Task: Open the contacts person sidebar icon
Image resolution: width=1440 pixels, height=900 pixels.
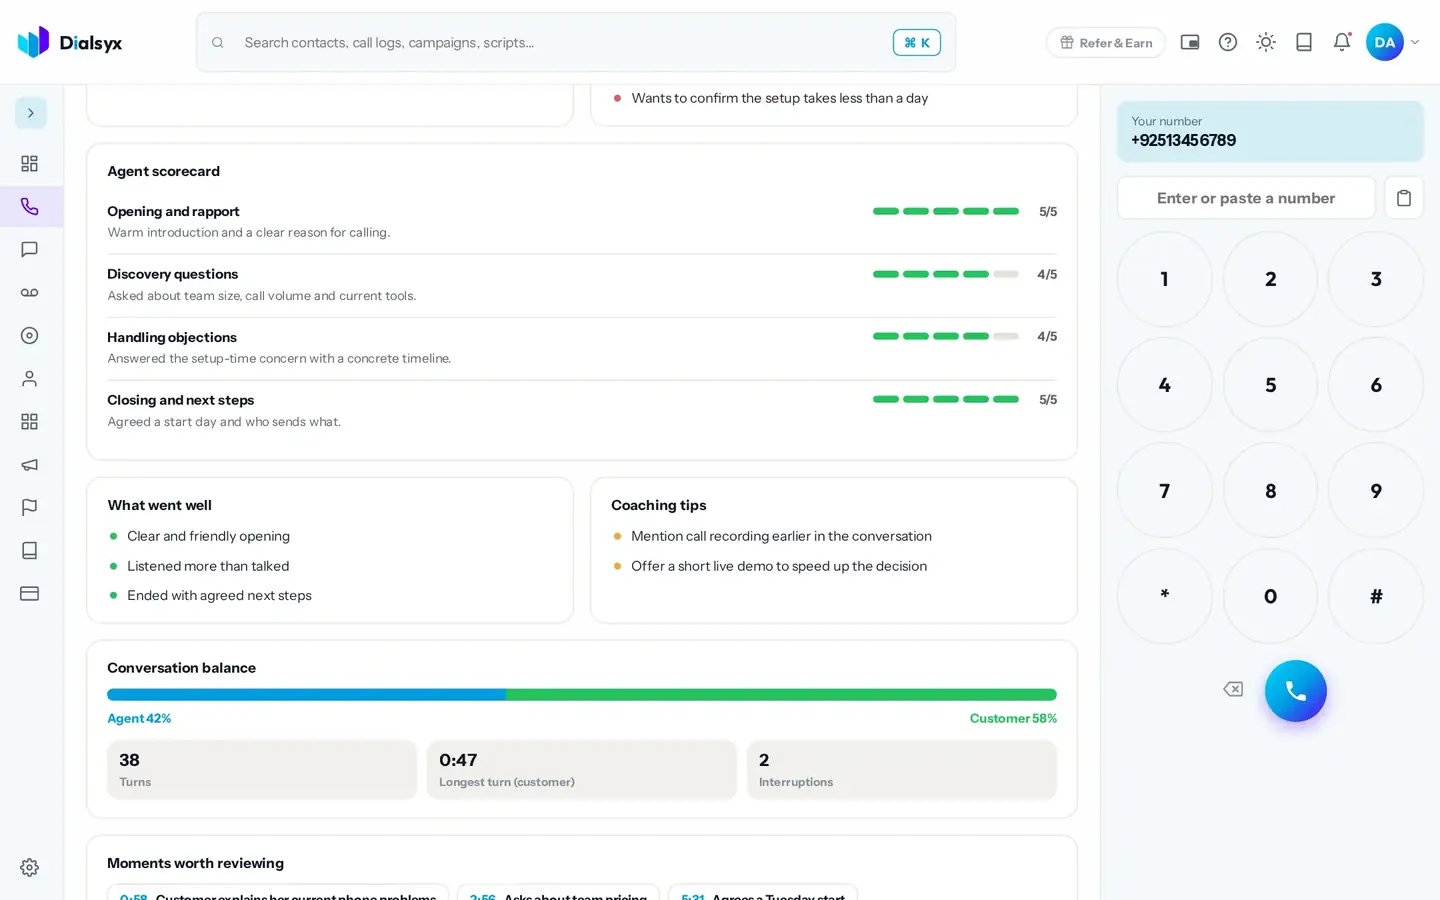Action: tap(30, 379)
